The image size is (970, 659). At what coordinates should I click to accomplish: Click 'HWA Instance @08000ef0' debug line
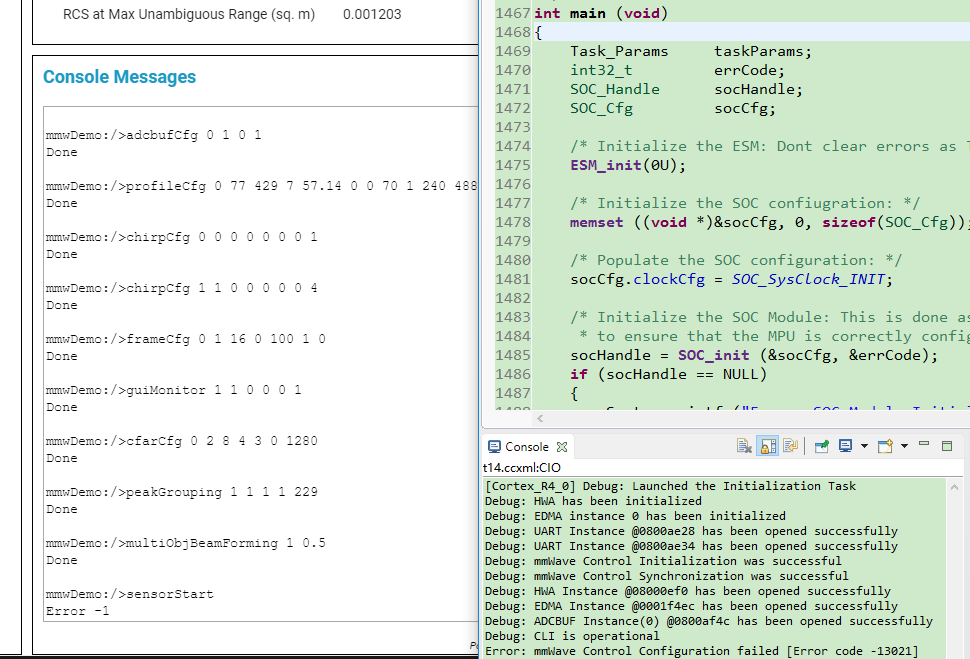[x=688, y=591]
